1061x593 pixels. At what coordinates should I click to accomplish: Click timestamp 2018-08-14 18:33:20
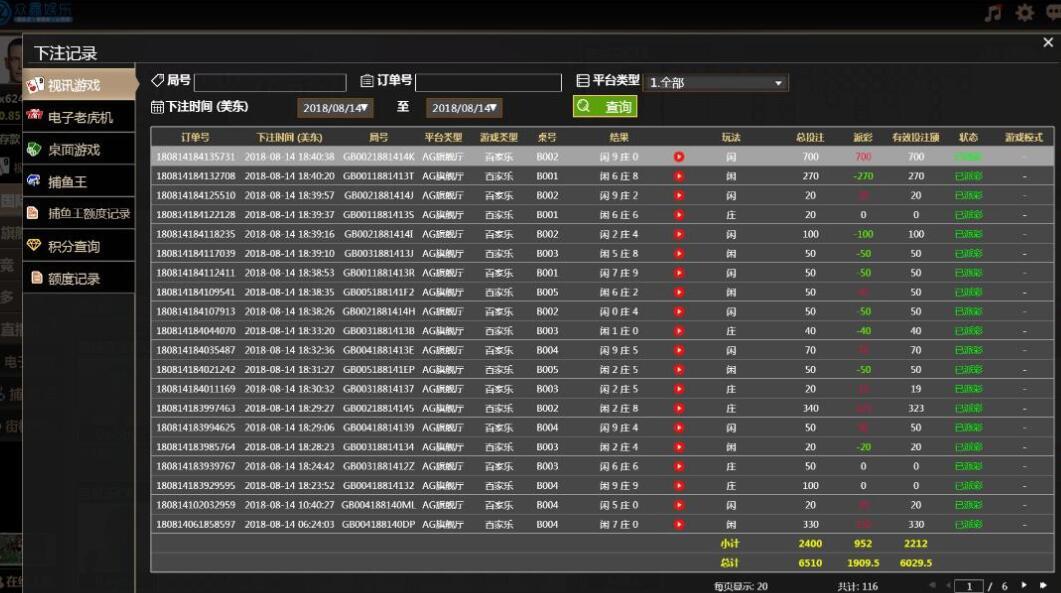click(x=289, y=331)
